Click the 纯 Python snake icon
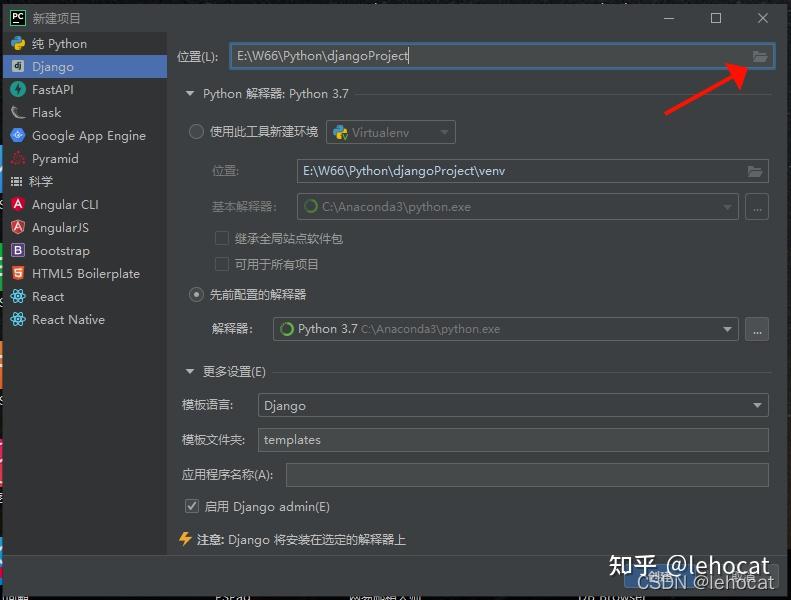Image resolution: width=791 pixels, height=600 pixels. 18,43
